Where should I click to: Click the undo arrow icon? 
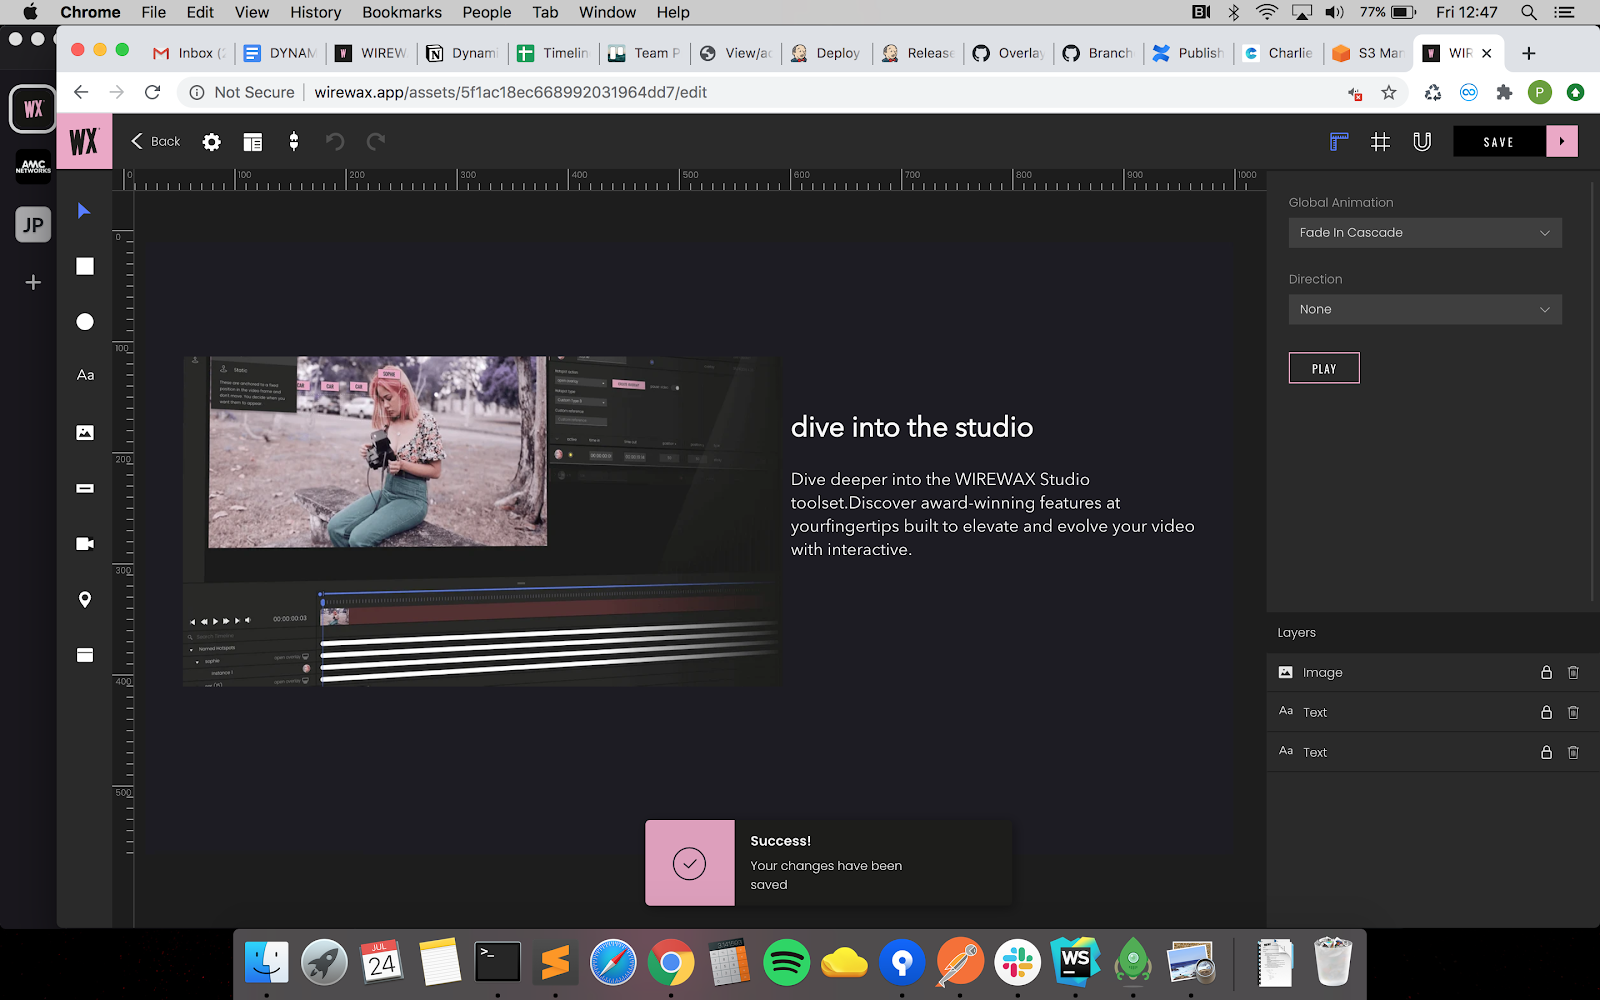tap(335, 142)
